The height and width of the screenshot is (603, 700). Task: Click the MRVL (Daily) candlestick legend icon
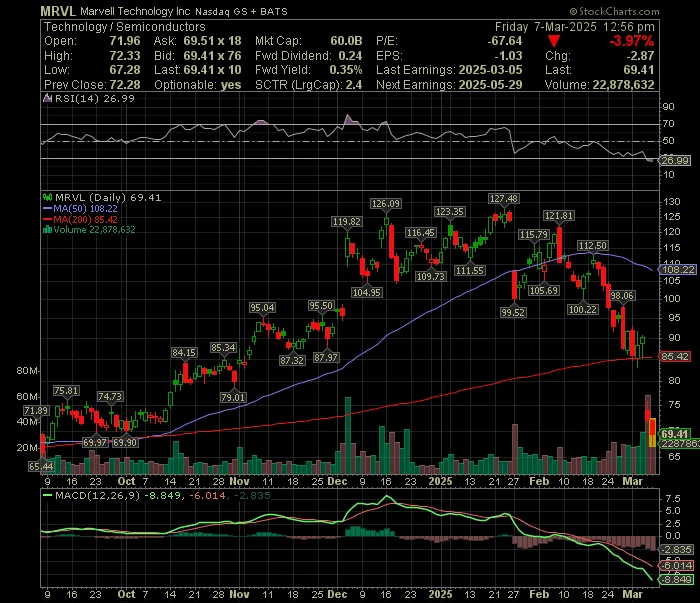(47, 197)
